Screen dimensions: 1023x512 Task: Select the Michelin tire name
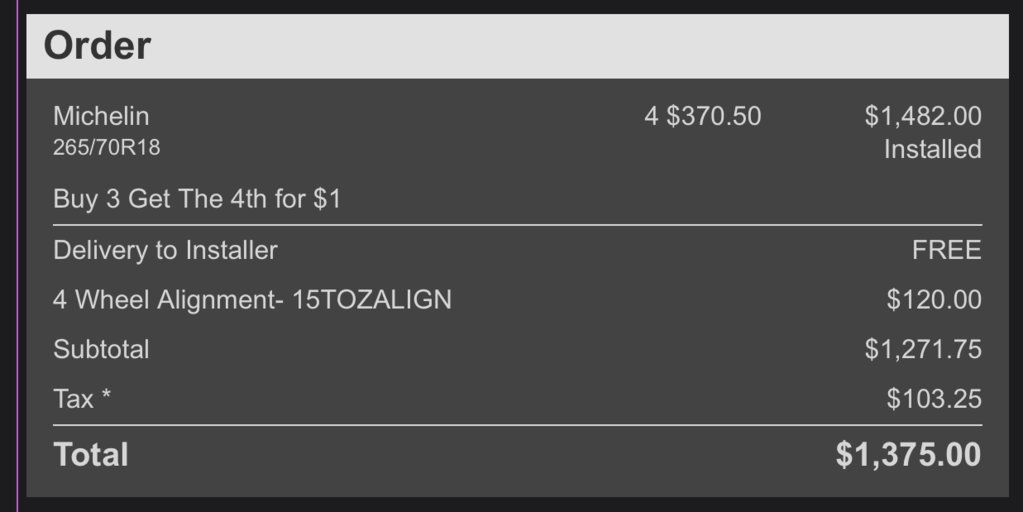pos(101,116)
